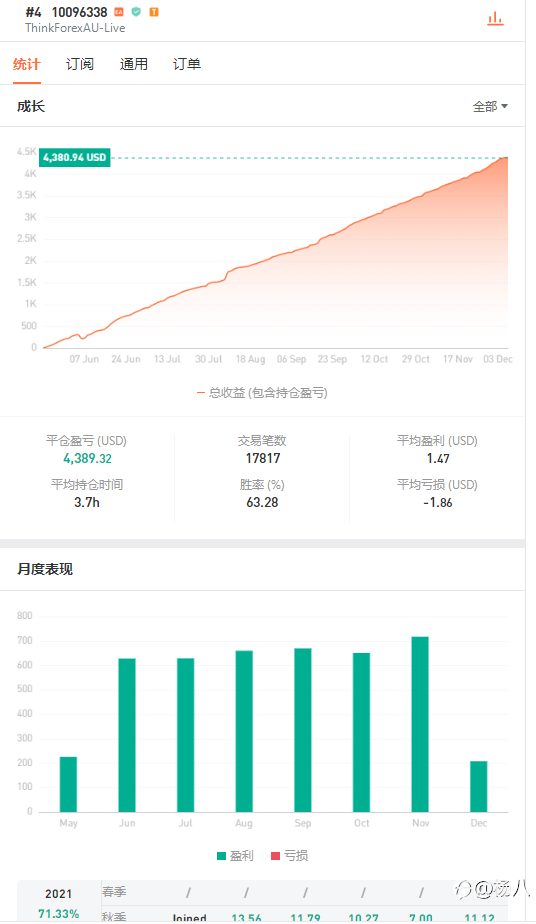Screen dimensions: 536x924
Task: Click the 4,389.32 closed profit value
Action: (87, 458)
